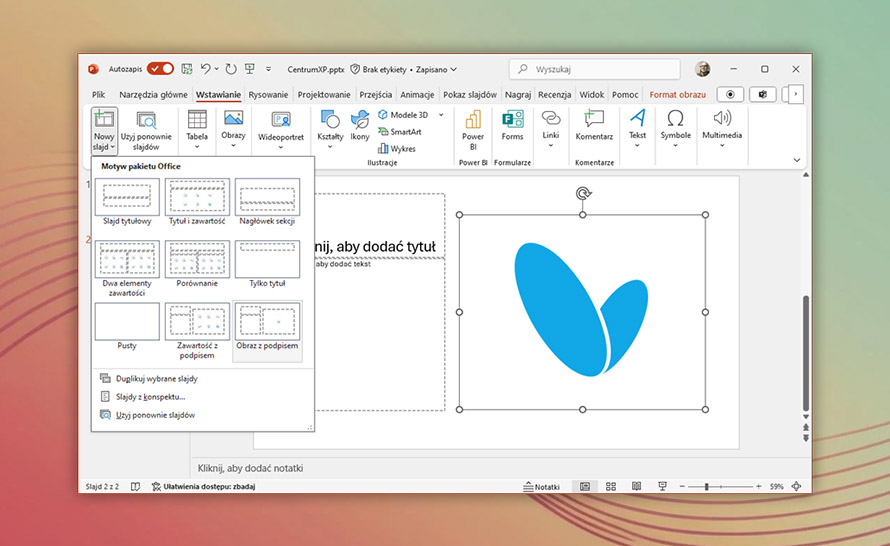Insert a Wykres chart
890x546 pixels.
tap(397, 149)
